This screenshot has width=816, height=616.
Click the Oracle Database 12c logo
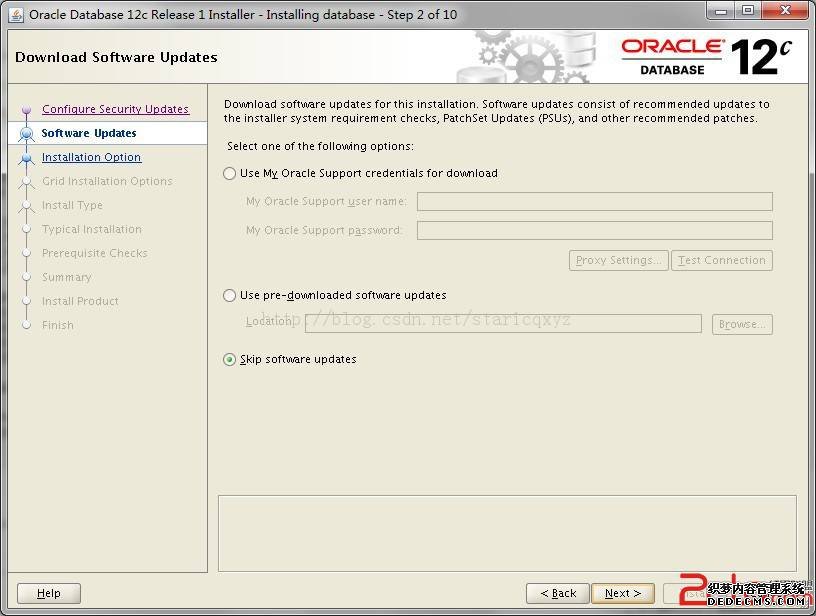point(706,57)
